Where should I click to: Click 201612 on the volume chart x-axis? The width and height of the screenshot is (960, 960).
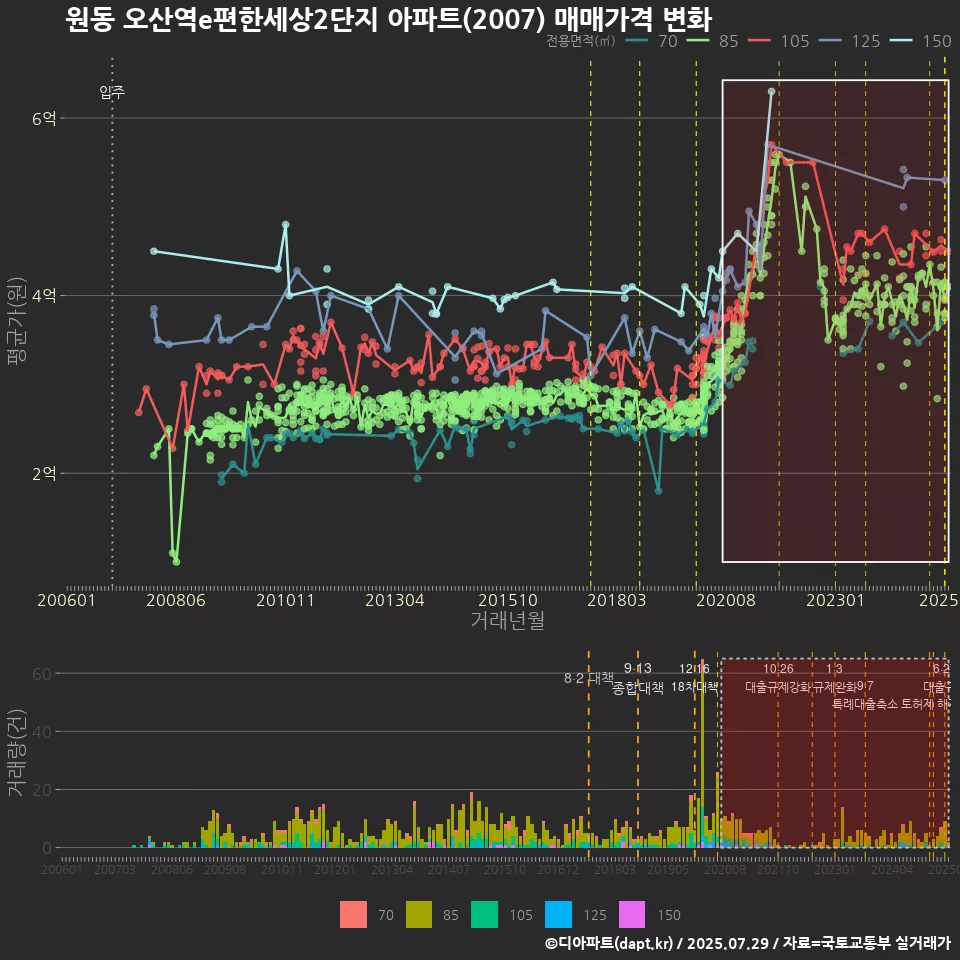coord(558,869)
